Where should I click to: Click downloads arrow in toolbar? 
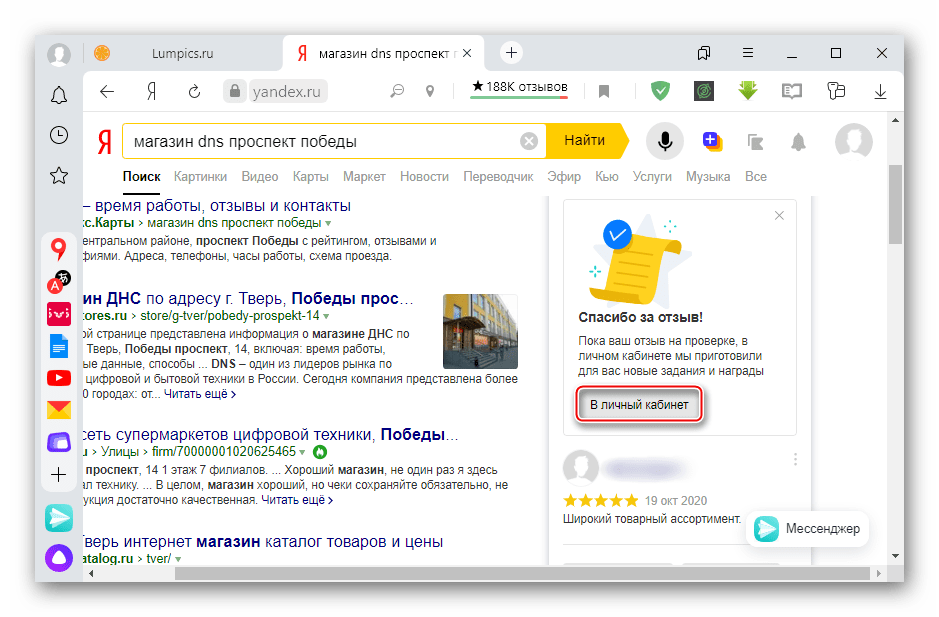880,91
